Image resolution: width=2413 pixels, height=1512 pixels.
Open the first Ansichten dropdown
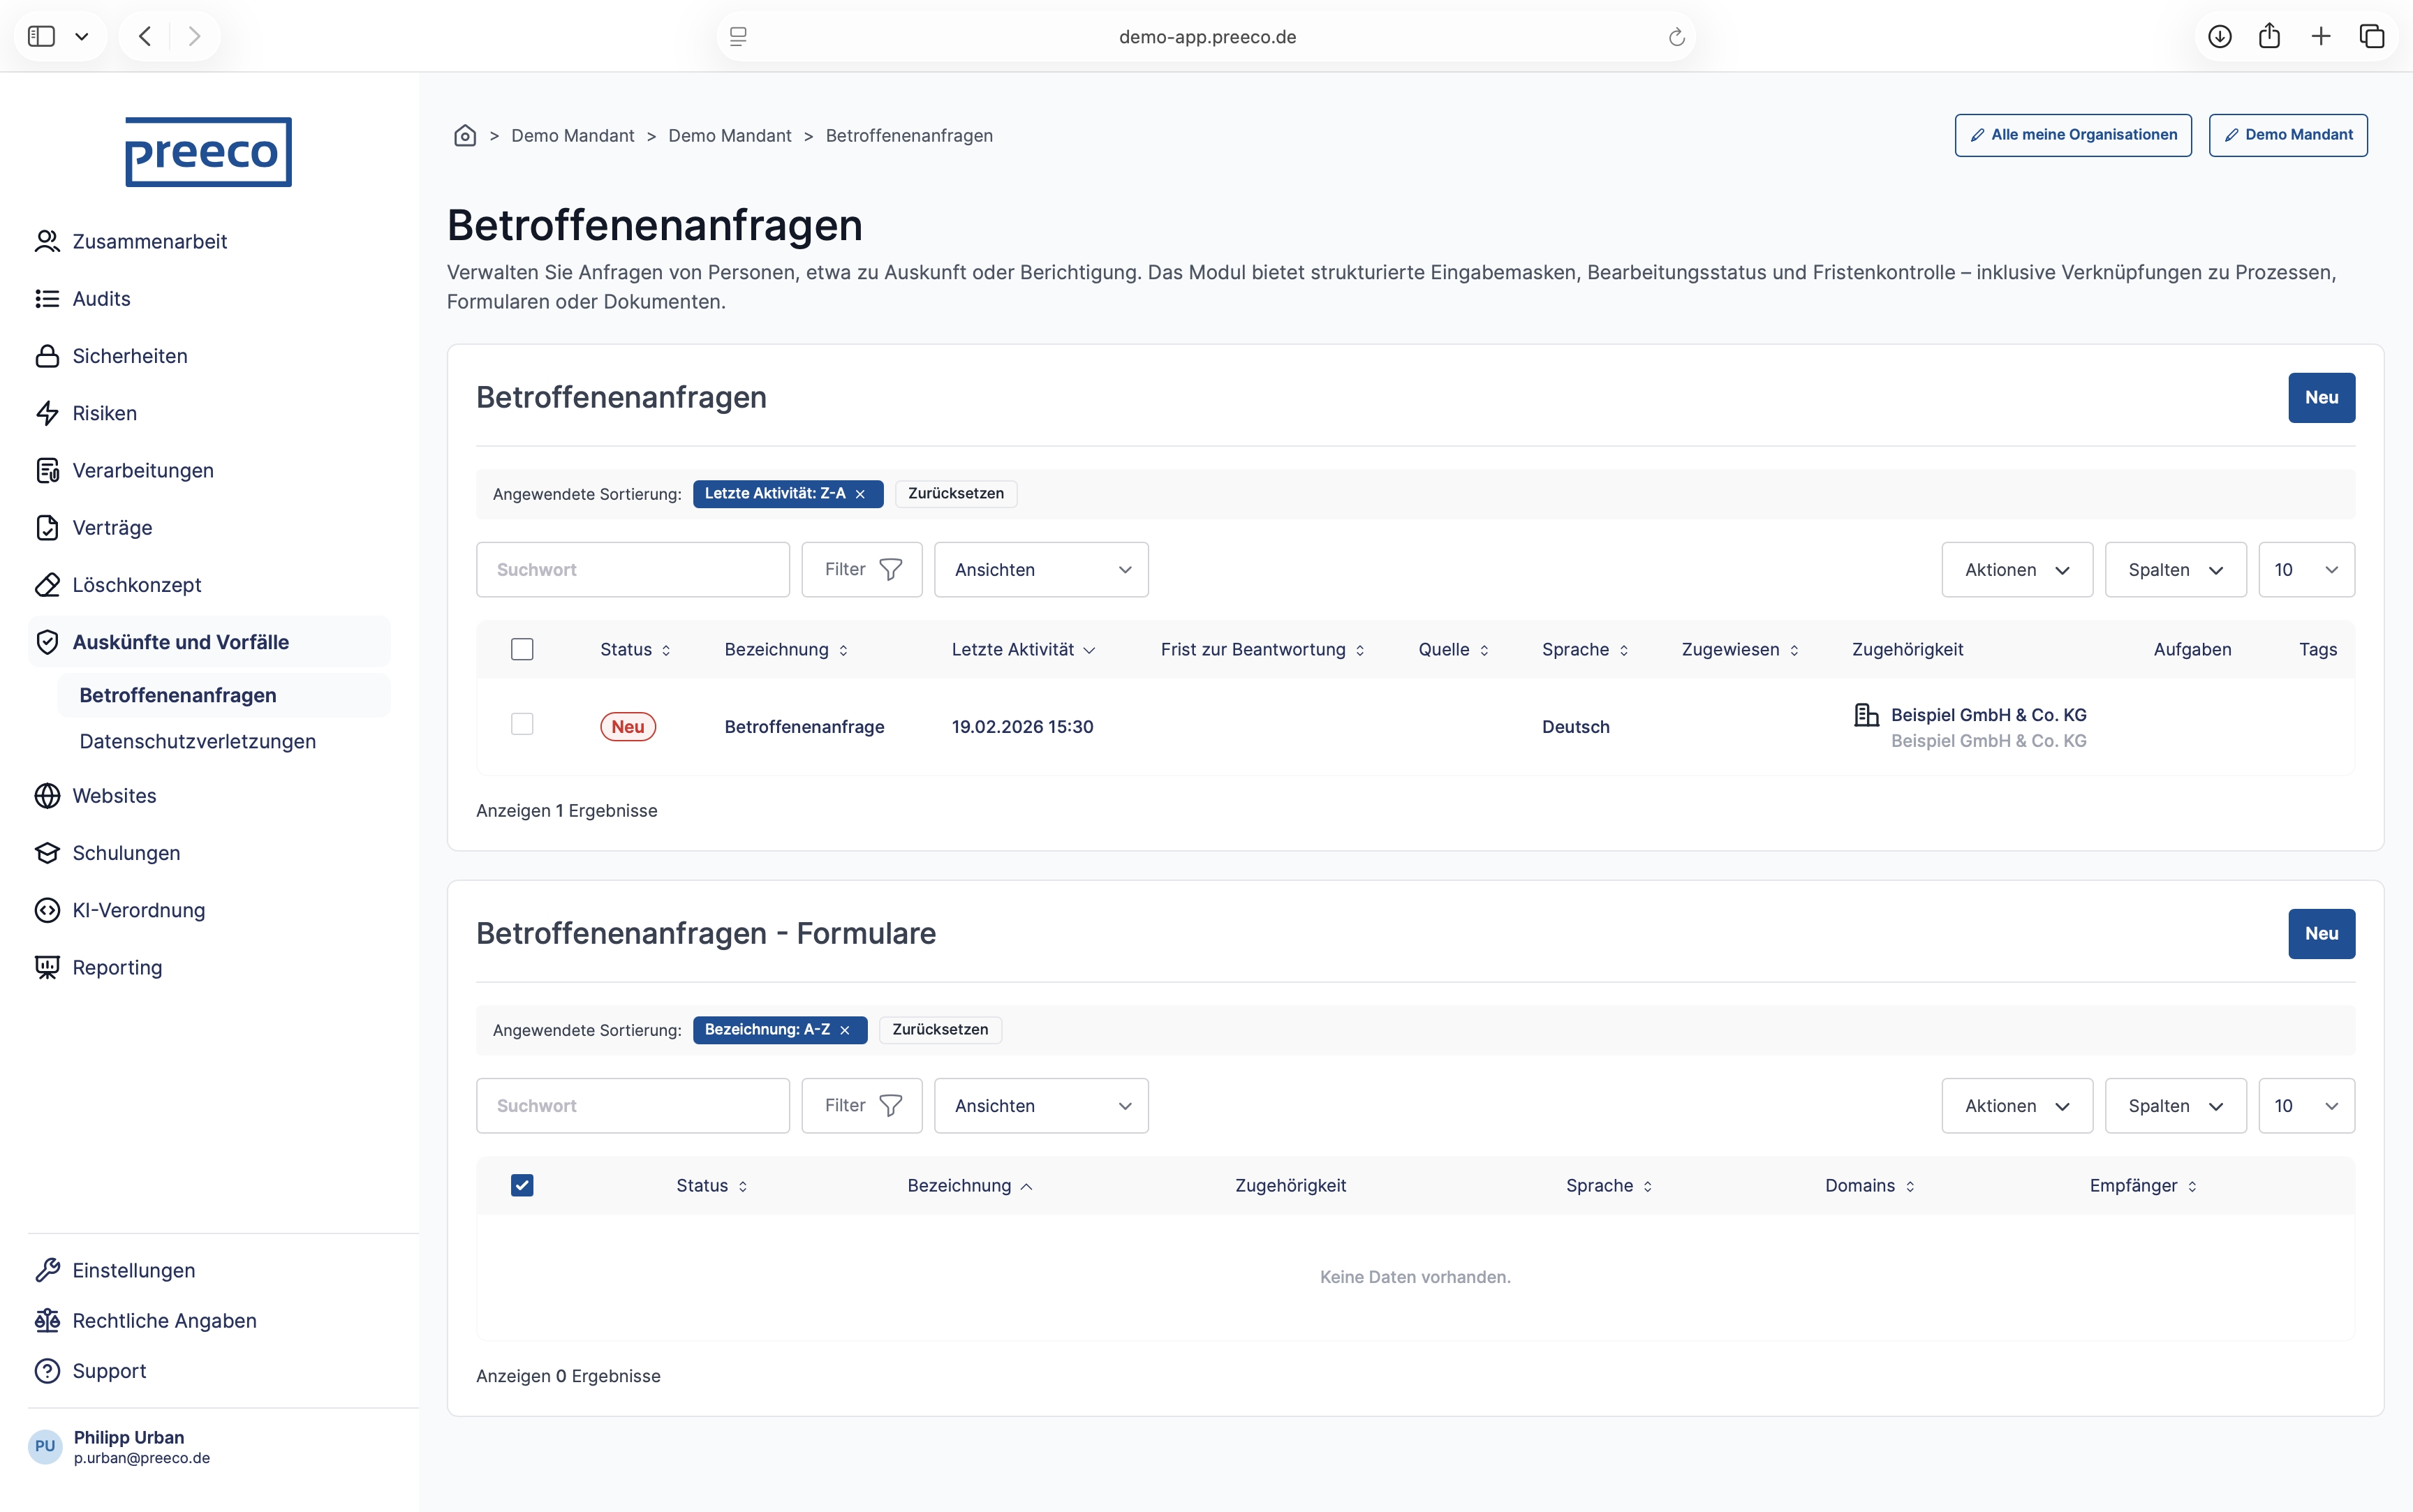tap(1041, 570)
